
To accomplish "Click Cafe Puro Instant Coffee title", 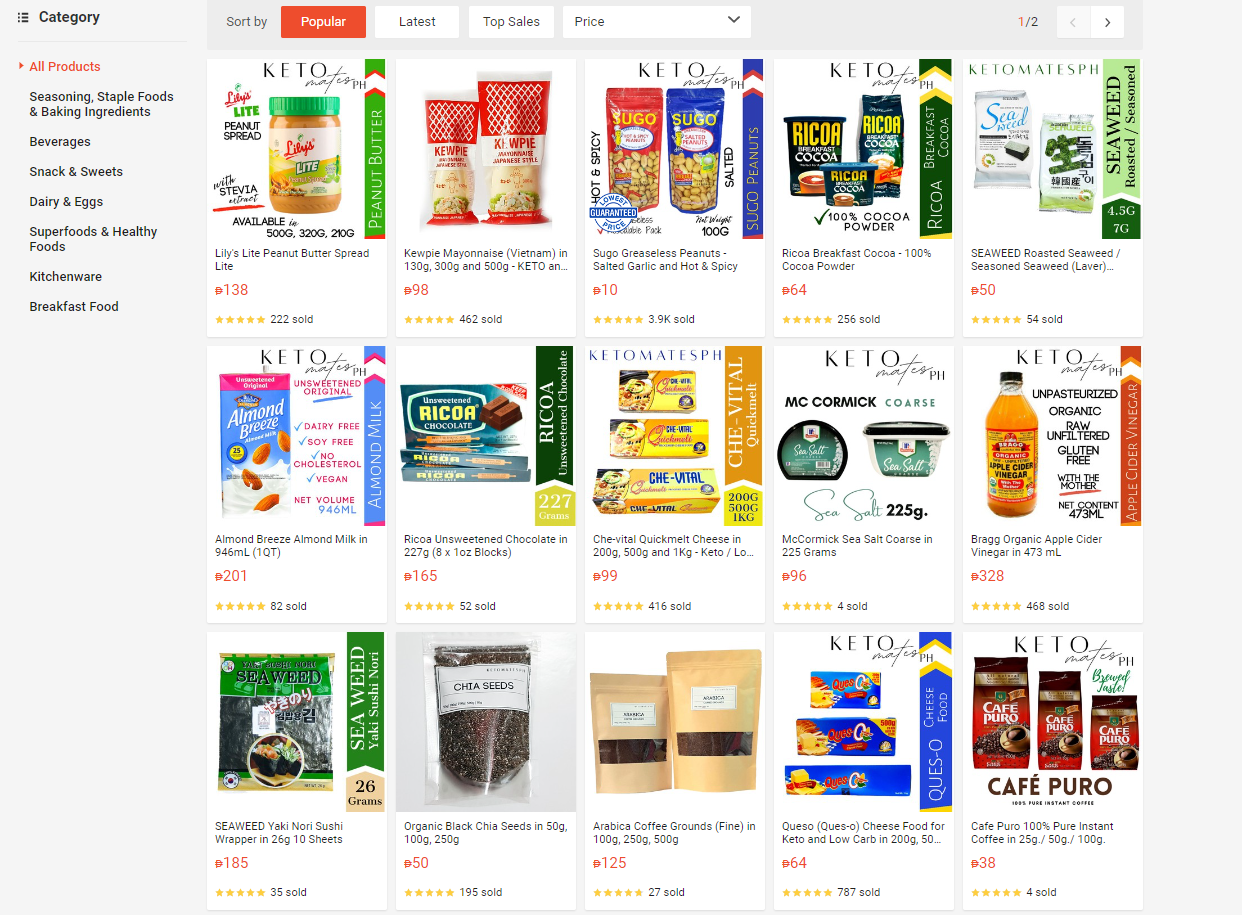I will tap(1043, 833).
